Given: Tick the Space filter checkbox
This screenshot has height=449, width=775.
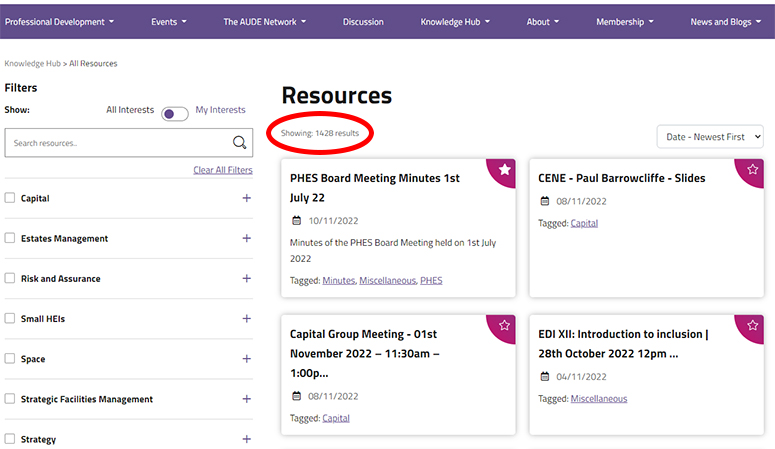Looking at the screenshot, I should (10, 359).
